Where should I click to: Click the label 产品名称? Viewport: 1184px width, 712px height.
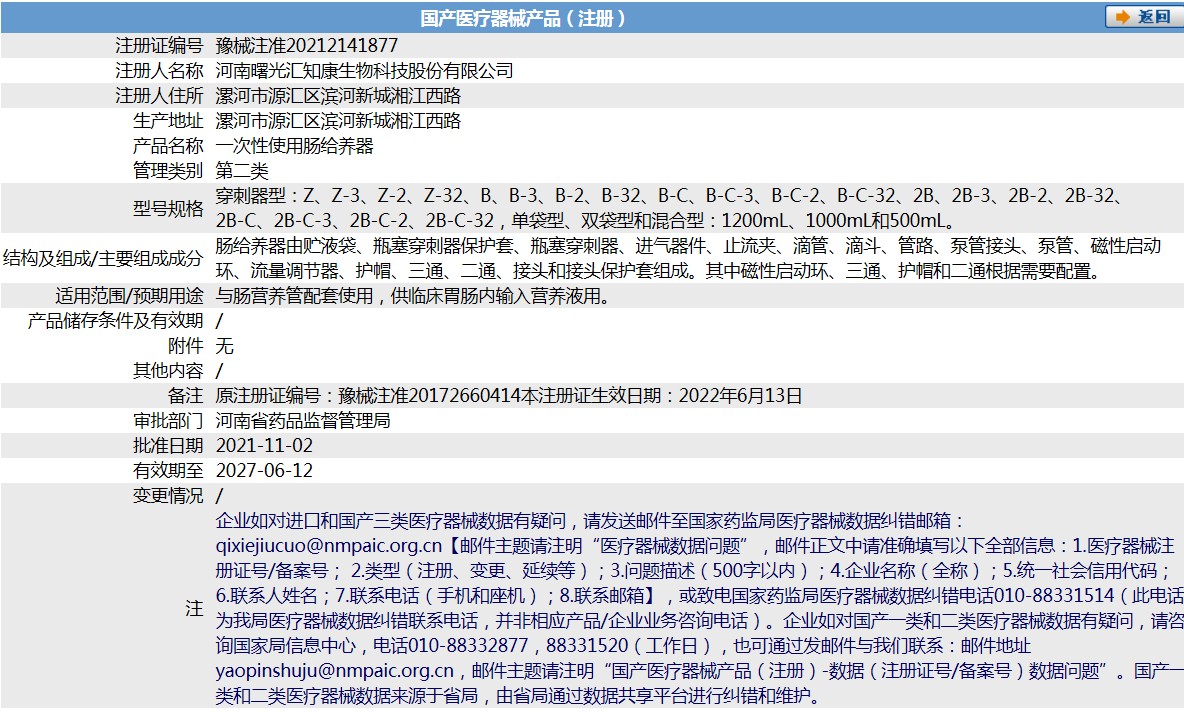(x=168, y=146)
